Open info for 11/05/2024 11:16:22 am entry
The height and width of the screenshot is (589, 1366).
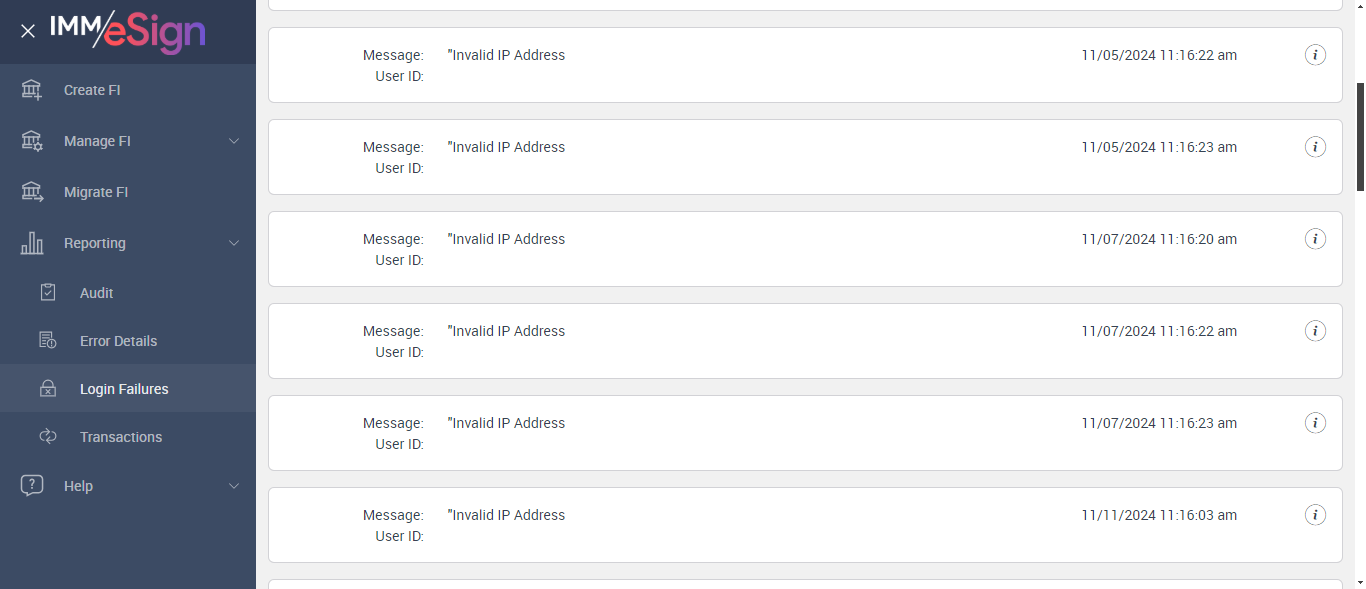click(1316, 55)
